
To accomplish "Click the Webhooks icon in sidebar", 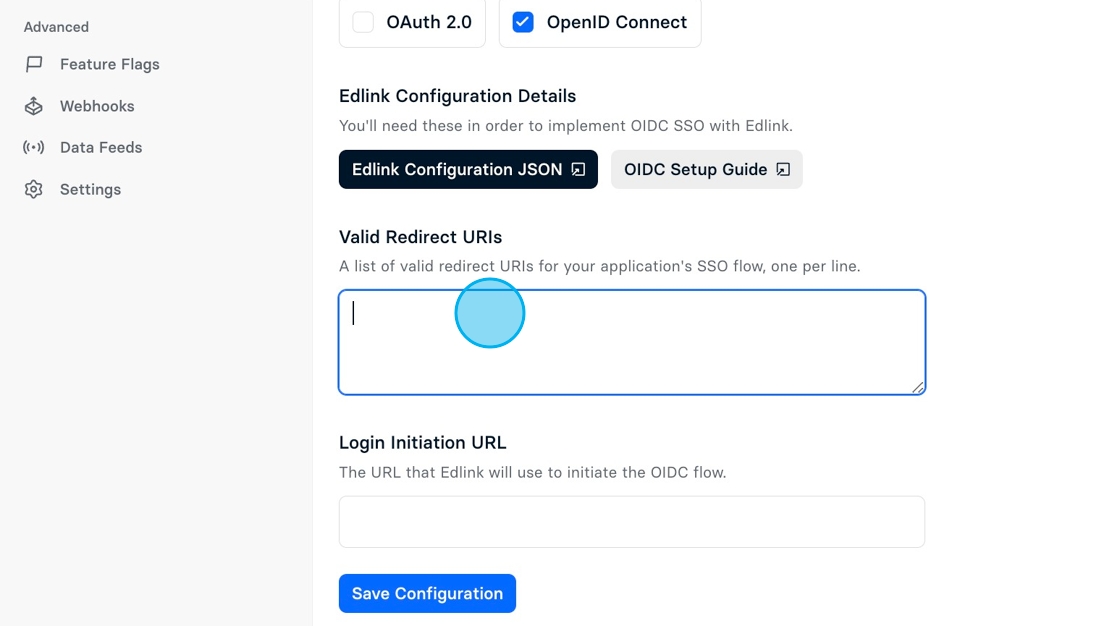I will [x=34, y=106].
